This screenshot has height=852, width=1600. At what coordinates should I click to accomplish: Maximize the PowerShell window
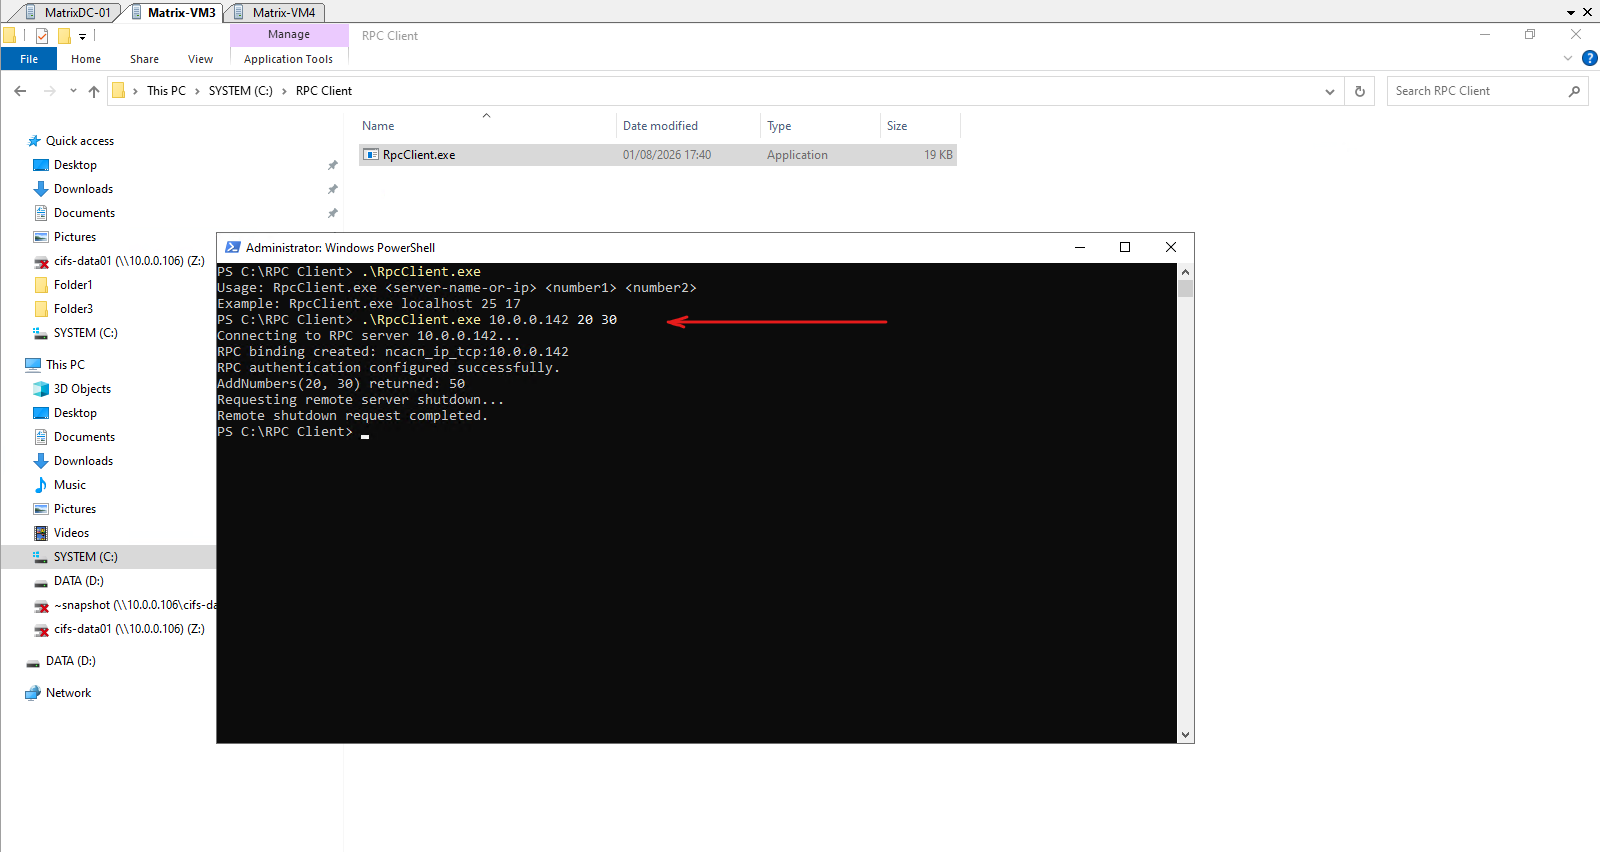pyautogui.click(x=1125, y=247)
